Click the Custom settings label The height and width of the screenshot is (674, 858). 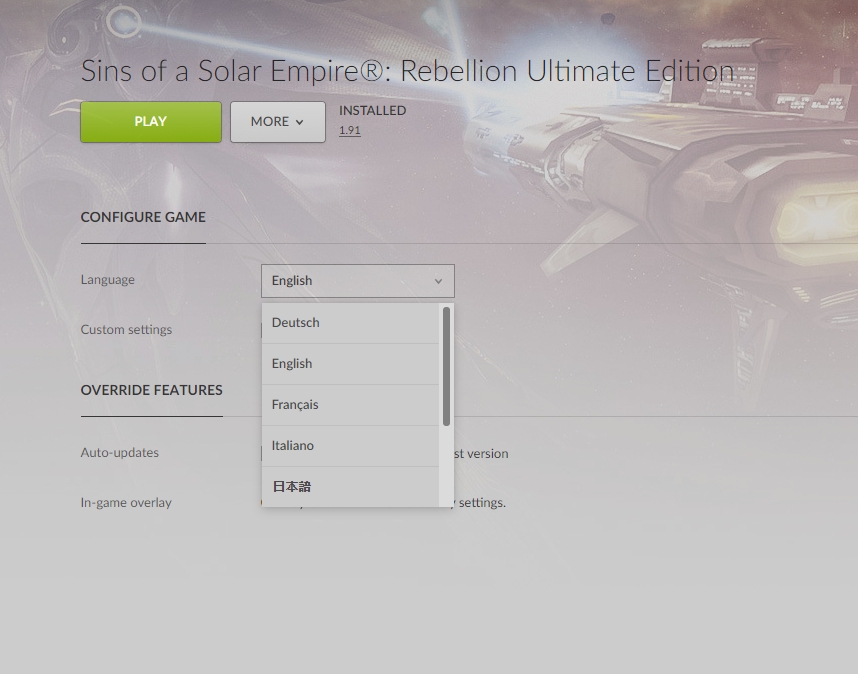click(x=126, y=329)
